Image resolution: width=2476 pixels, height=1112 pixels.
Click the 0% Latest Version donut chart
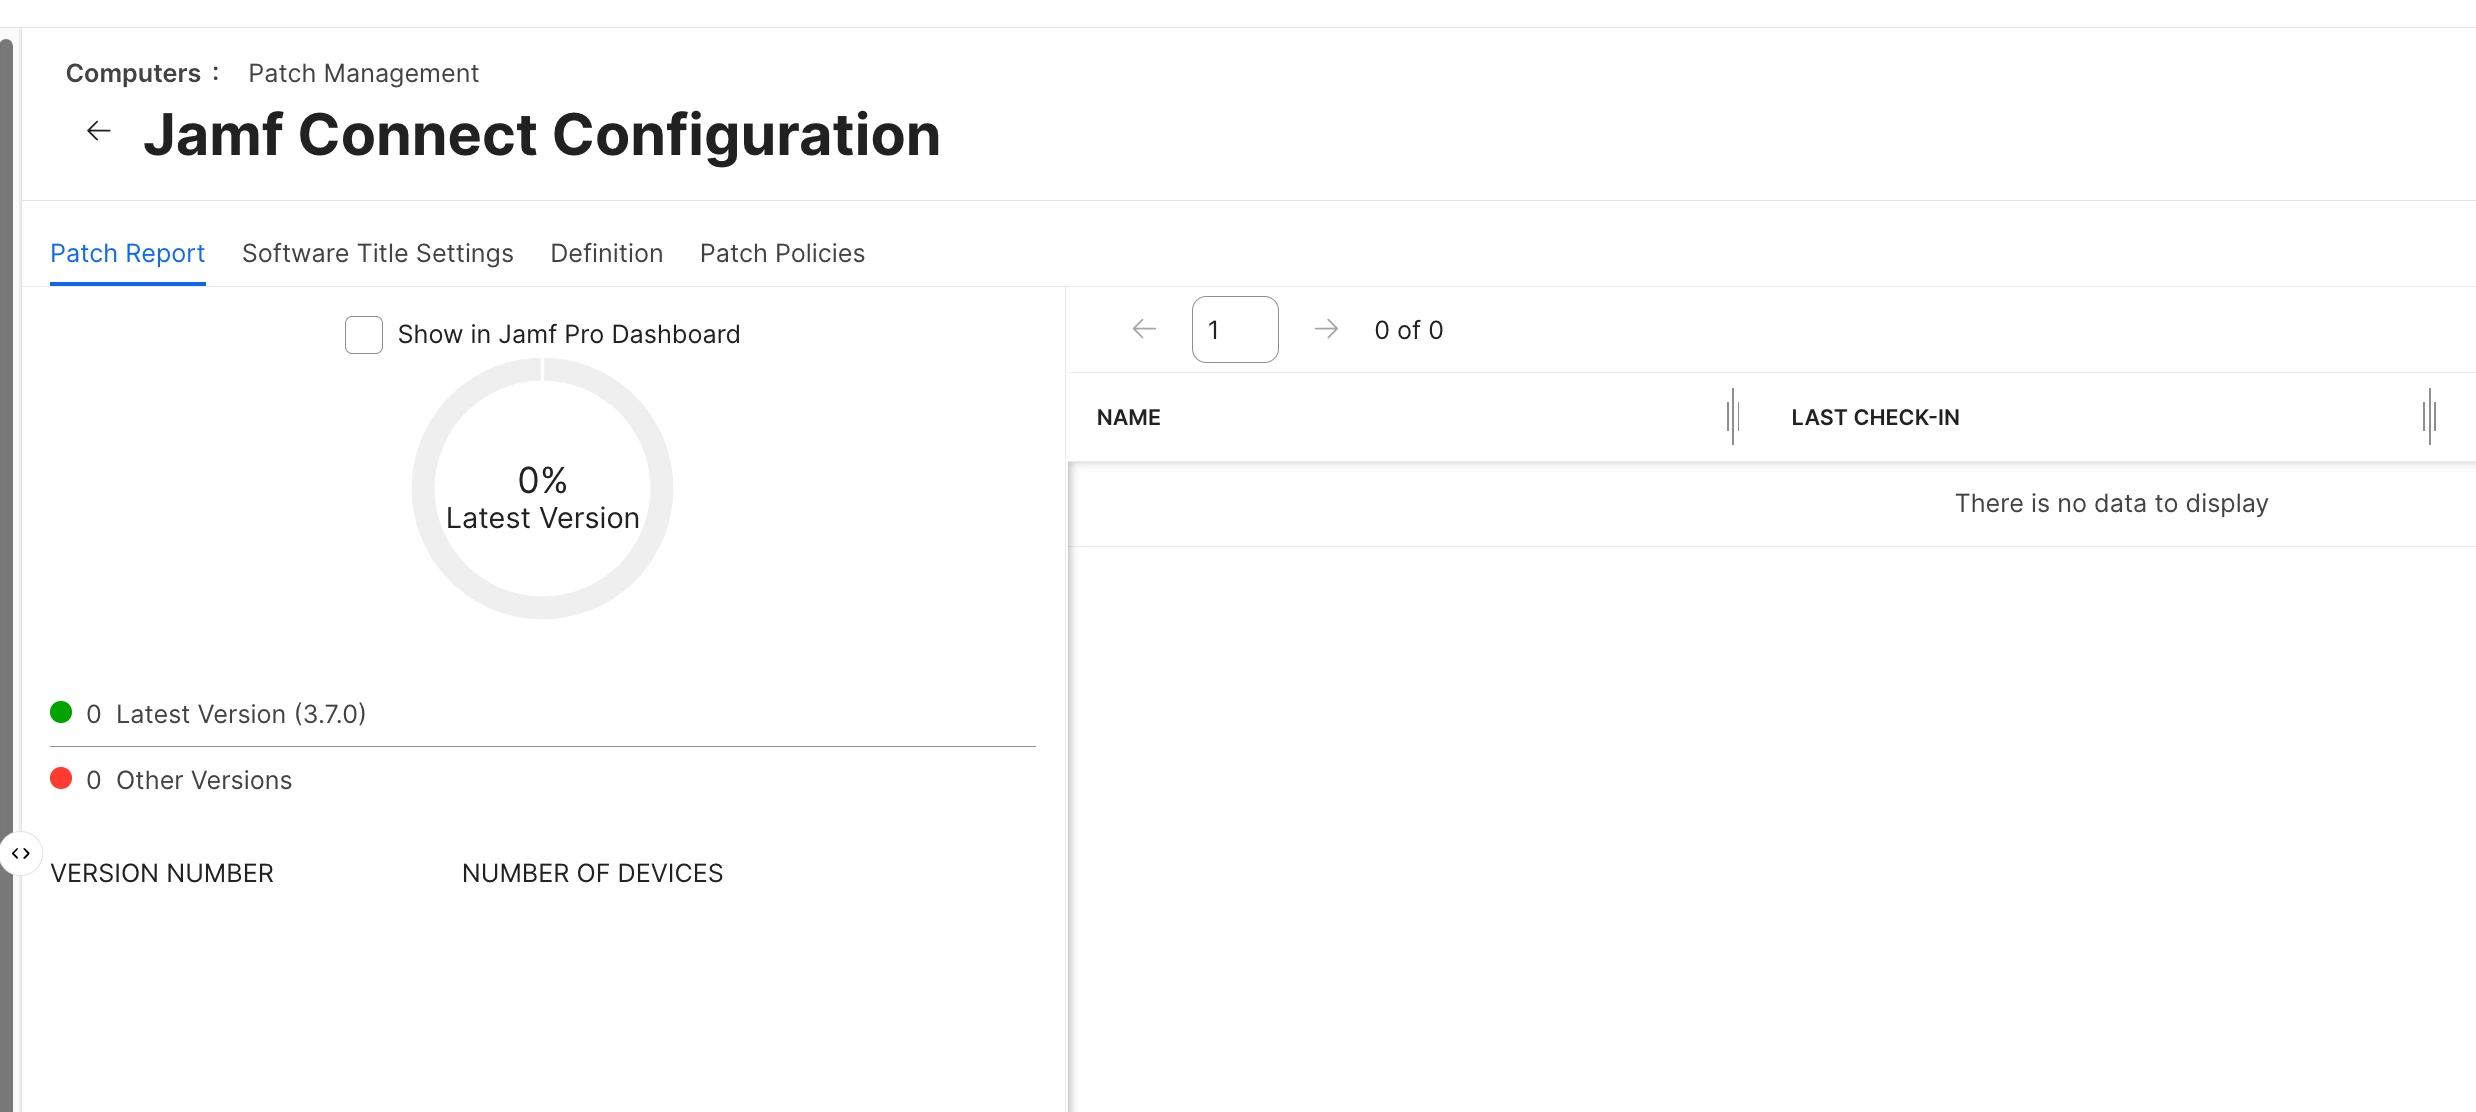[542, 489]
